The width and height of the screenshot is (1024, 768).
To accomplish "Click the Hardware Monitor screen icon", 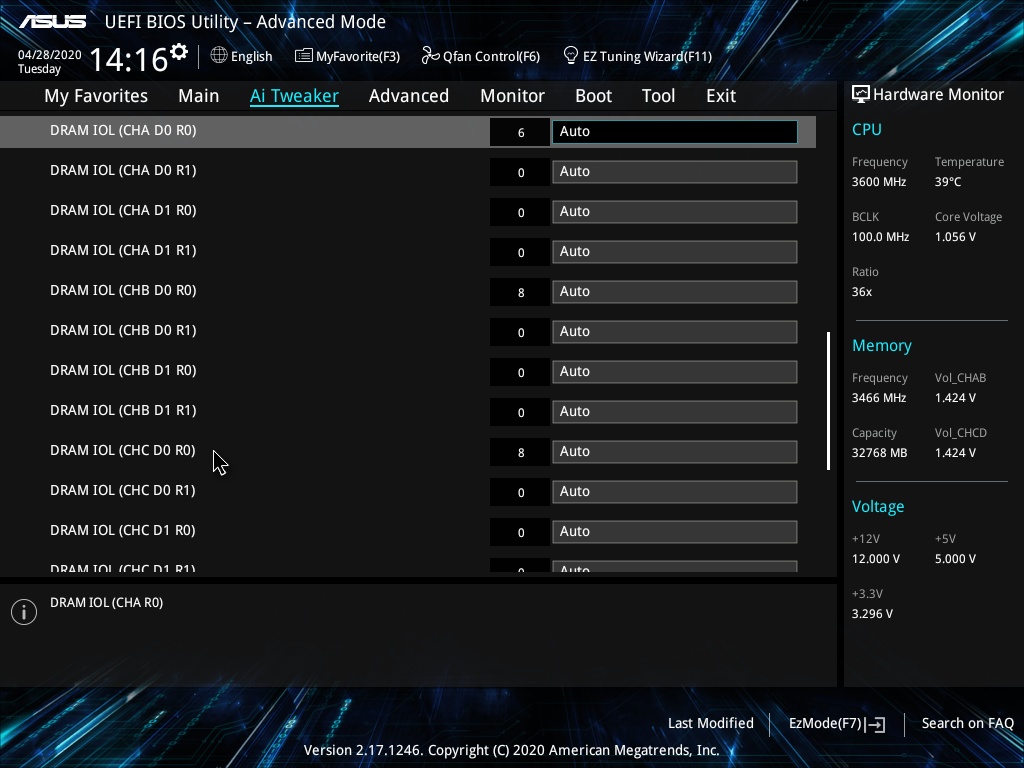I will coord(861,95).
